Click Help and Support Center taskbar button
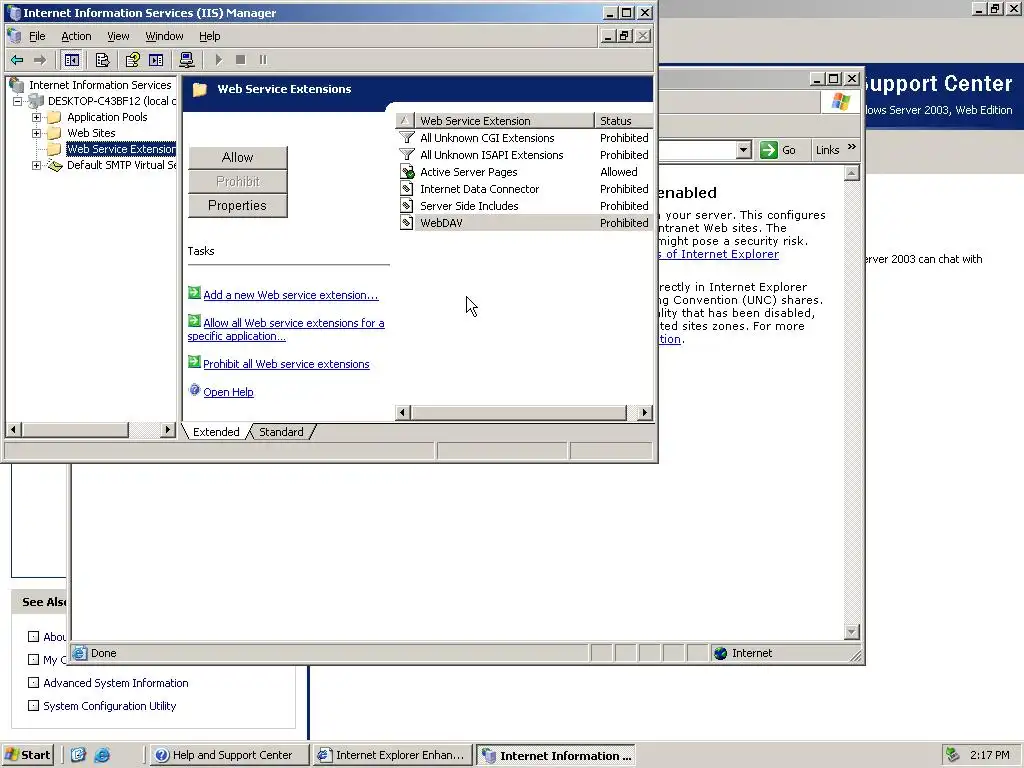 [229, 755]
